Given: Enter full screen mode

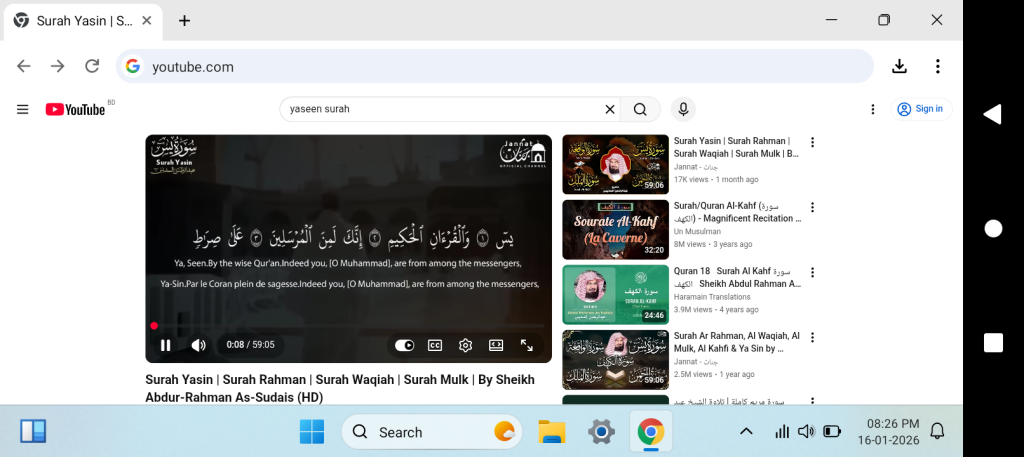Looking at the screenshot, I should 527,345.
